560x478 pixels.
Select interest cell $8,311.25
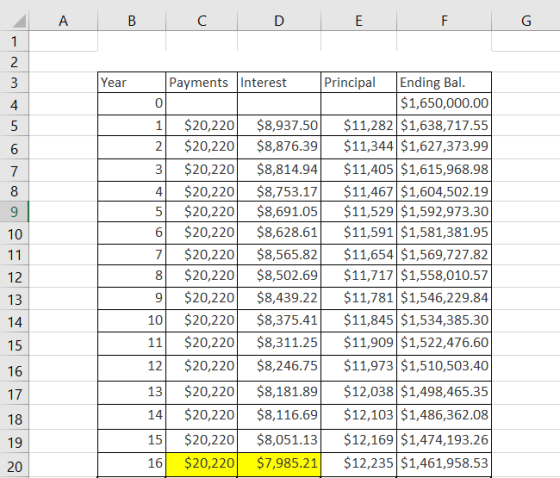click(x=279, y=343)
